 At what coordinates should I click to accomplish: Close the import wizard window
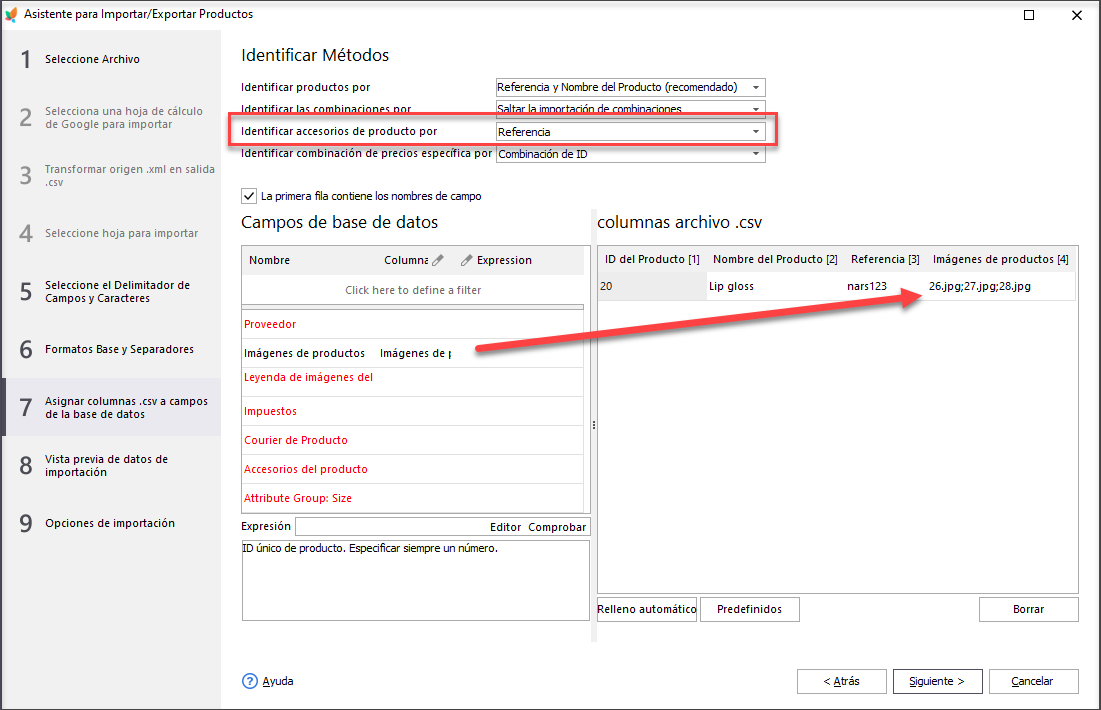pos(1076,15)
